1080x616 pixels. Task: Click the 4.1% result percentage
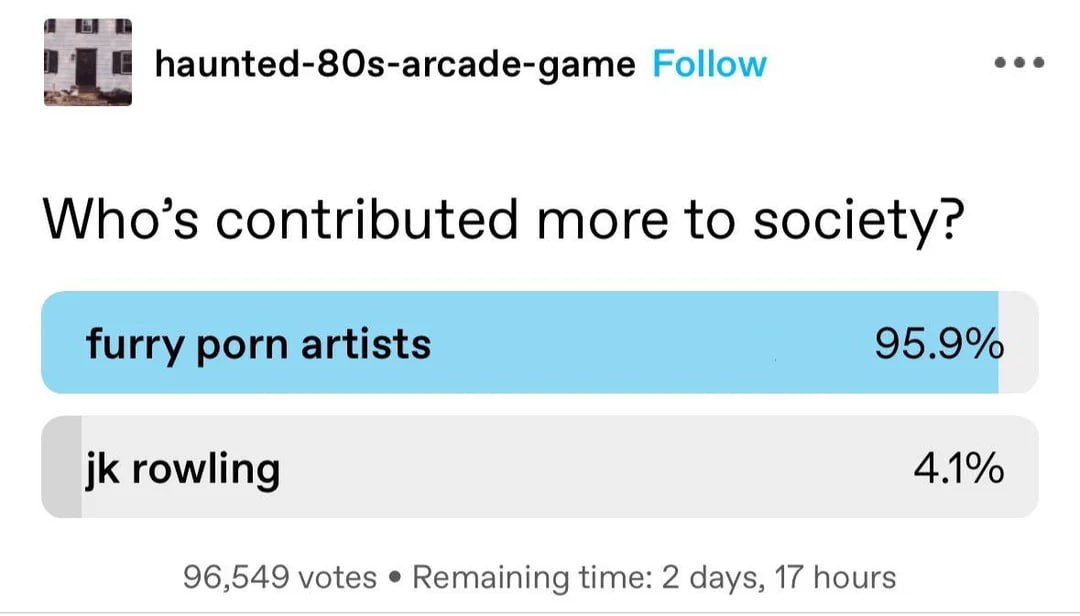(x=955, y=468)
